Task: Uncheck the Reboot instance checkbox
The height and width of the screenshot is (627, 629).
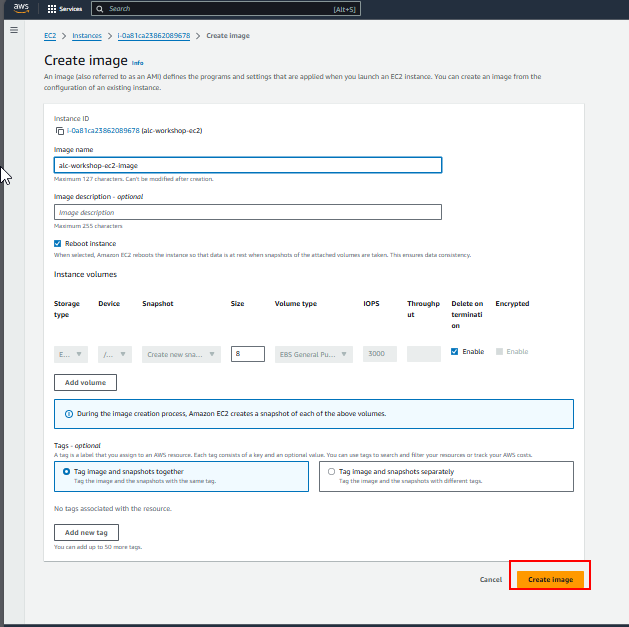Action: 58,243
